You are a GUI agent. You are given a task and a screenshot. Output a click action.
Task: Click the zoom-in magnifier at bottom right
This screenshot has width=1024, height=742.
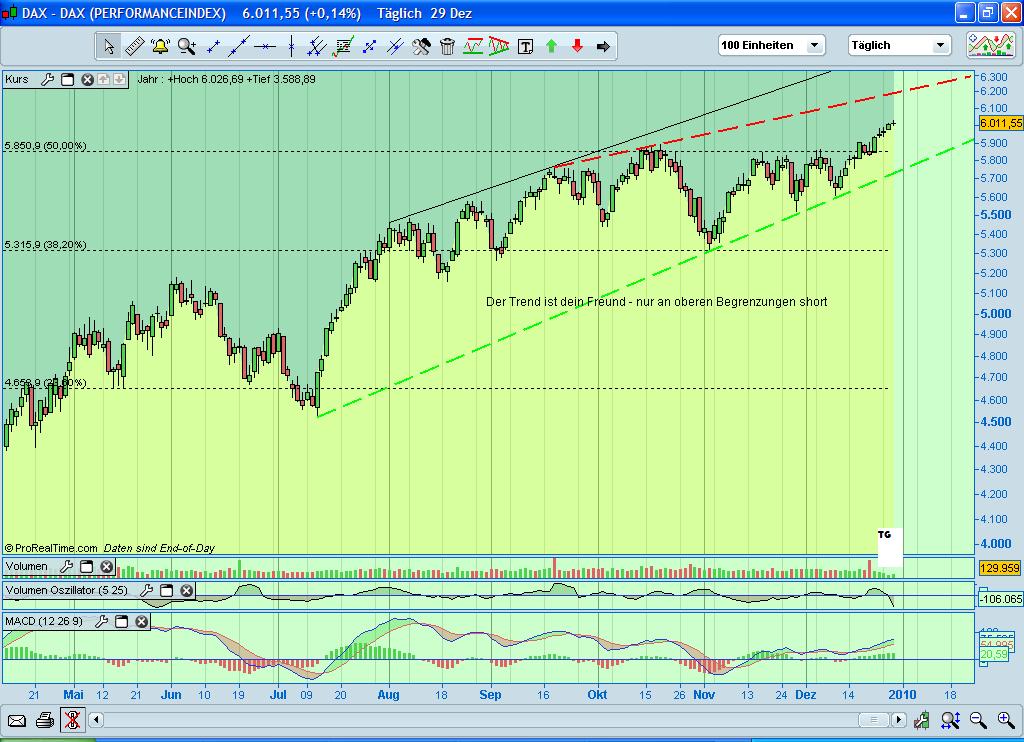pos(1005,719)
